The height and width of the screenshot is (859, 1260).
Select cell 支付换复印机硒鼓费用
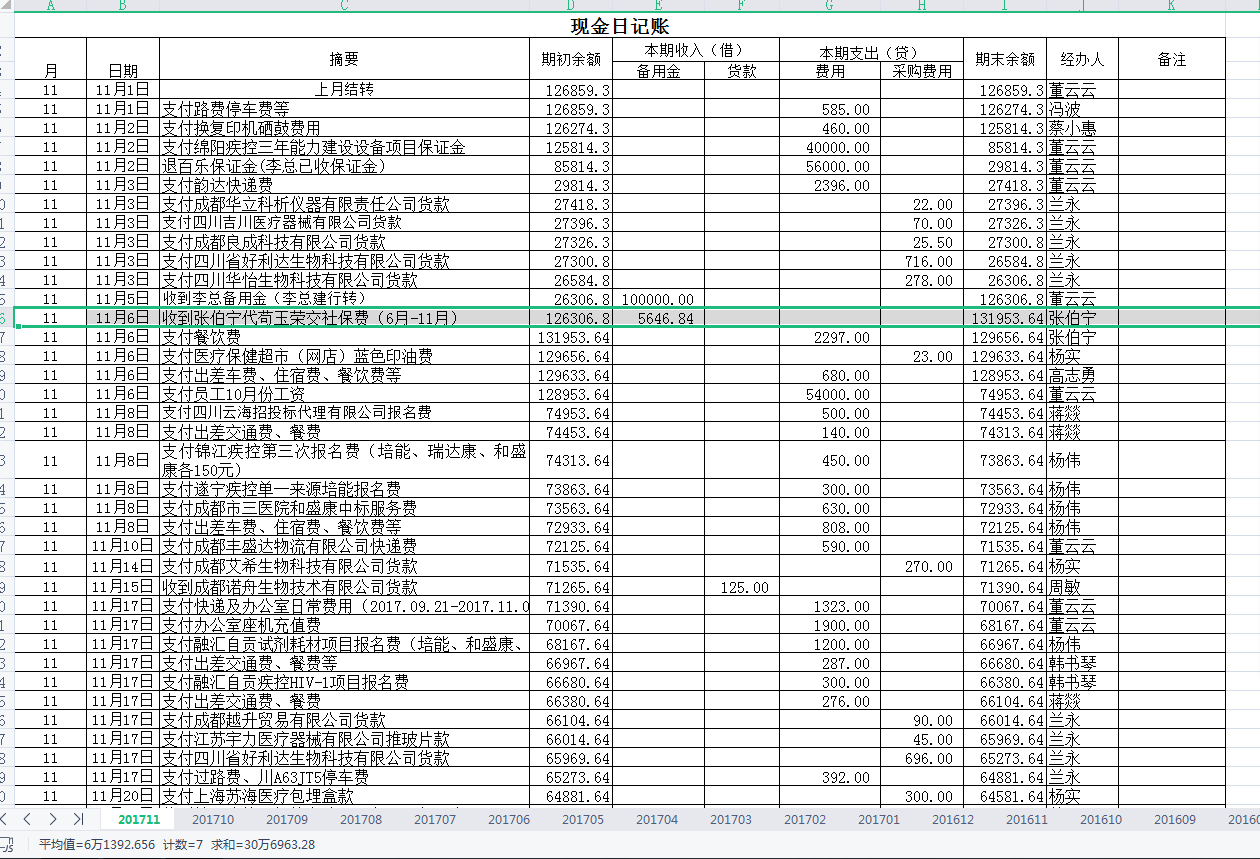click(344, 128)
